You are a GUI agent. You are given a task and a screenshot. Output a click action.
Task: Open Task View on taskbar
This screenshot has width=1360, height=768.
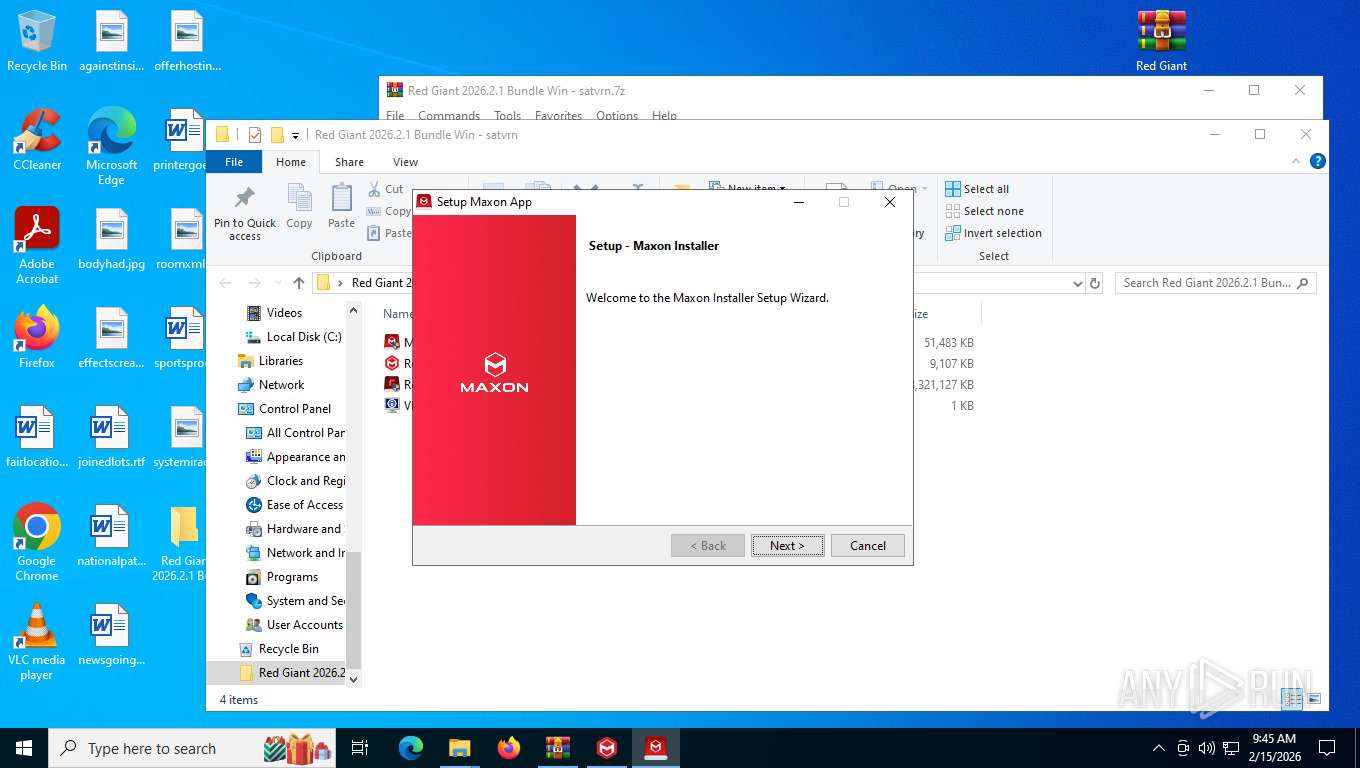360,748
